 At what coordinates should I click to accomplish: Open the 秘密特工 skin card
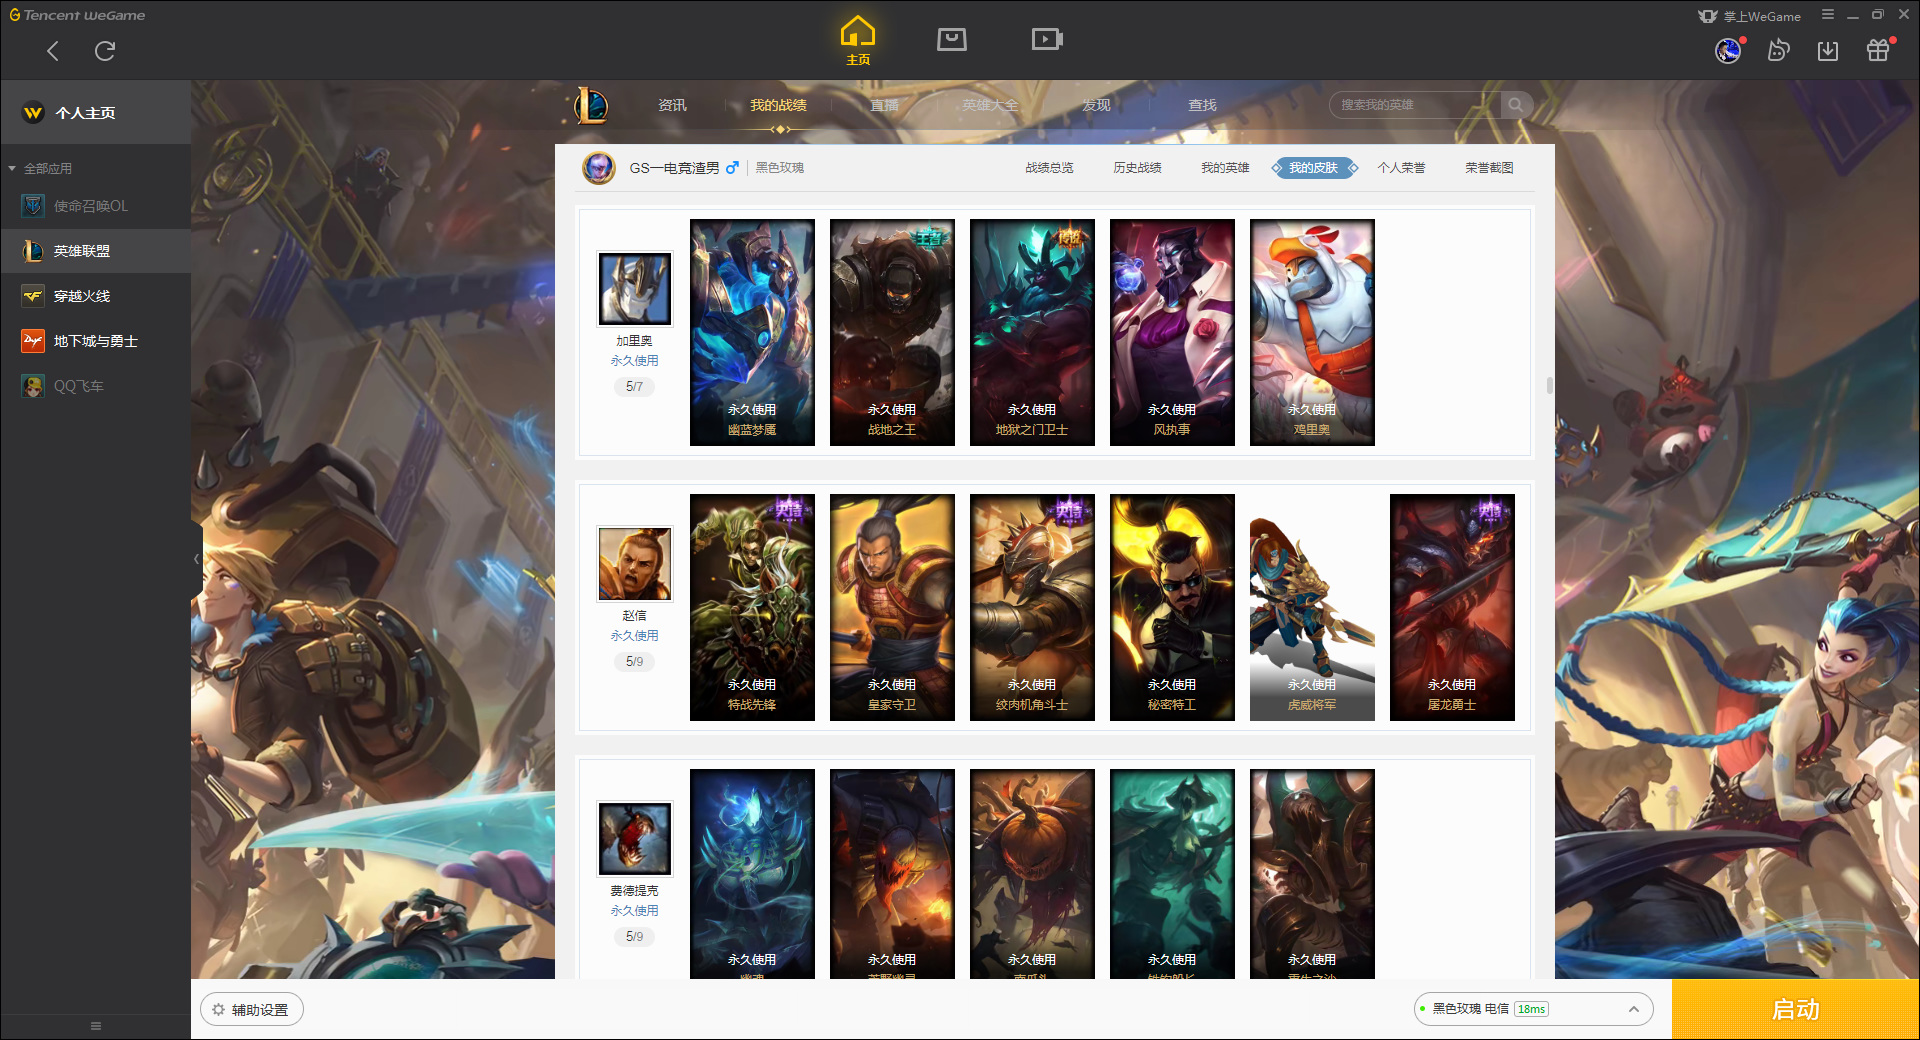coord(1172,607)
